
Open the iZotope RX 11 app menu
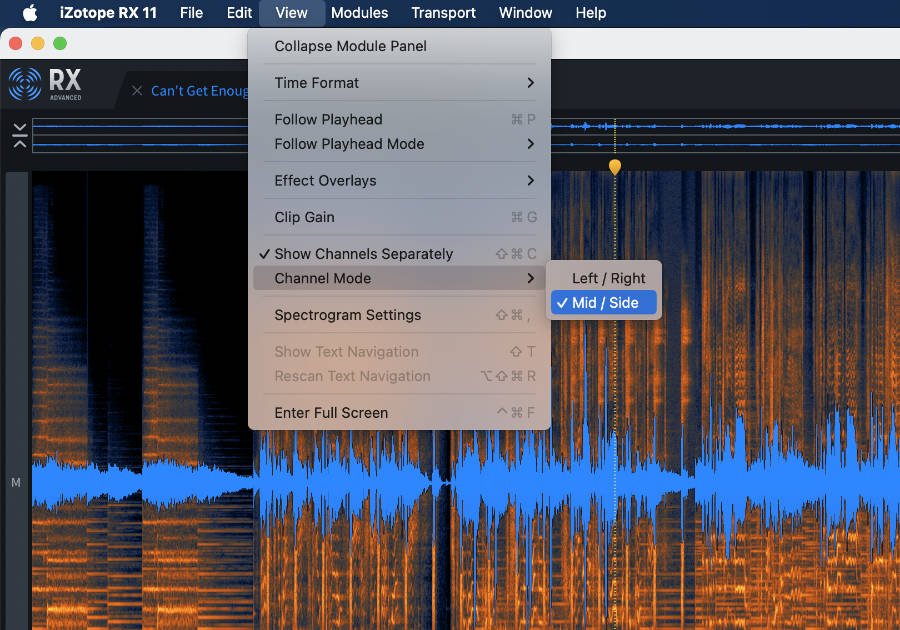108,13
